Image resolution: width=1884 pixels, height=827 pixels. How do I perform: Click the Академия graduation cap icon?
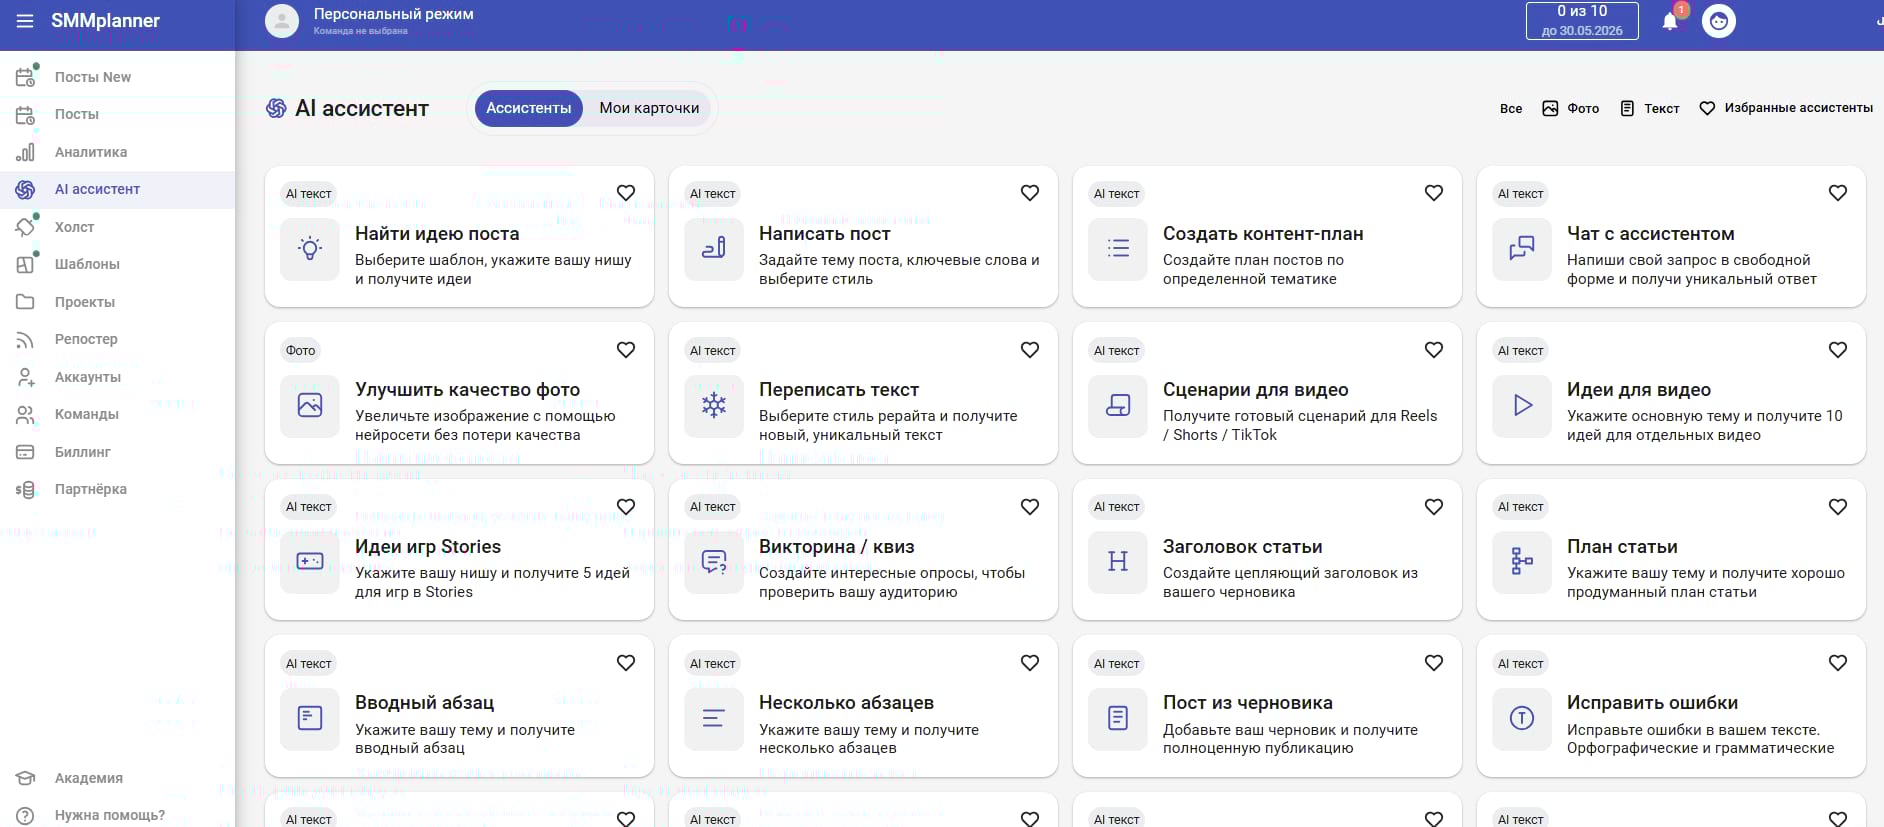tap(26, 778)
